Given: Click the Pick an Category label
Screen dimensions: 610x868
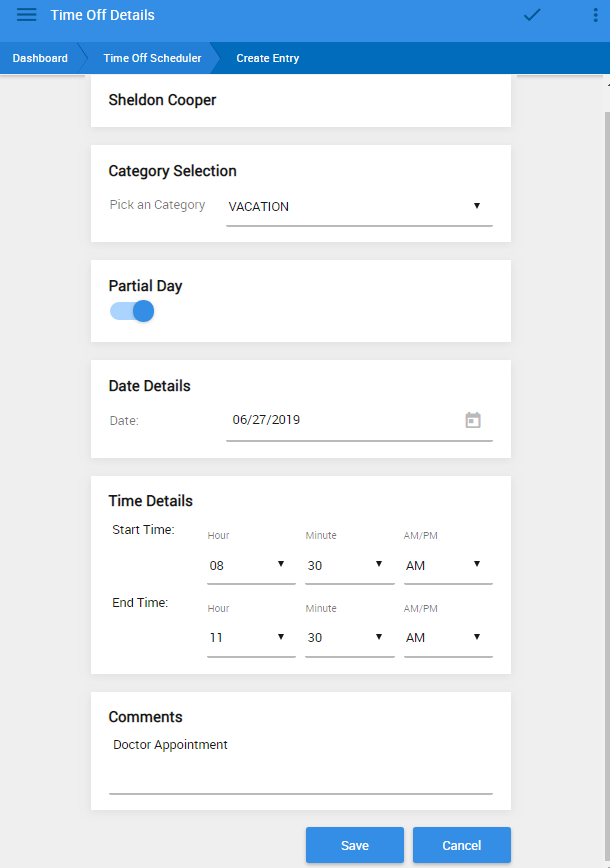Looking at the screenshot, I should click(157, 205).
